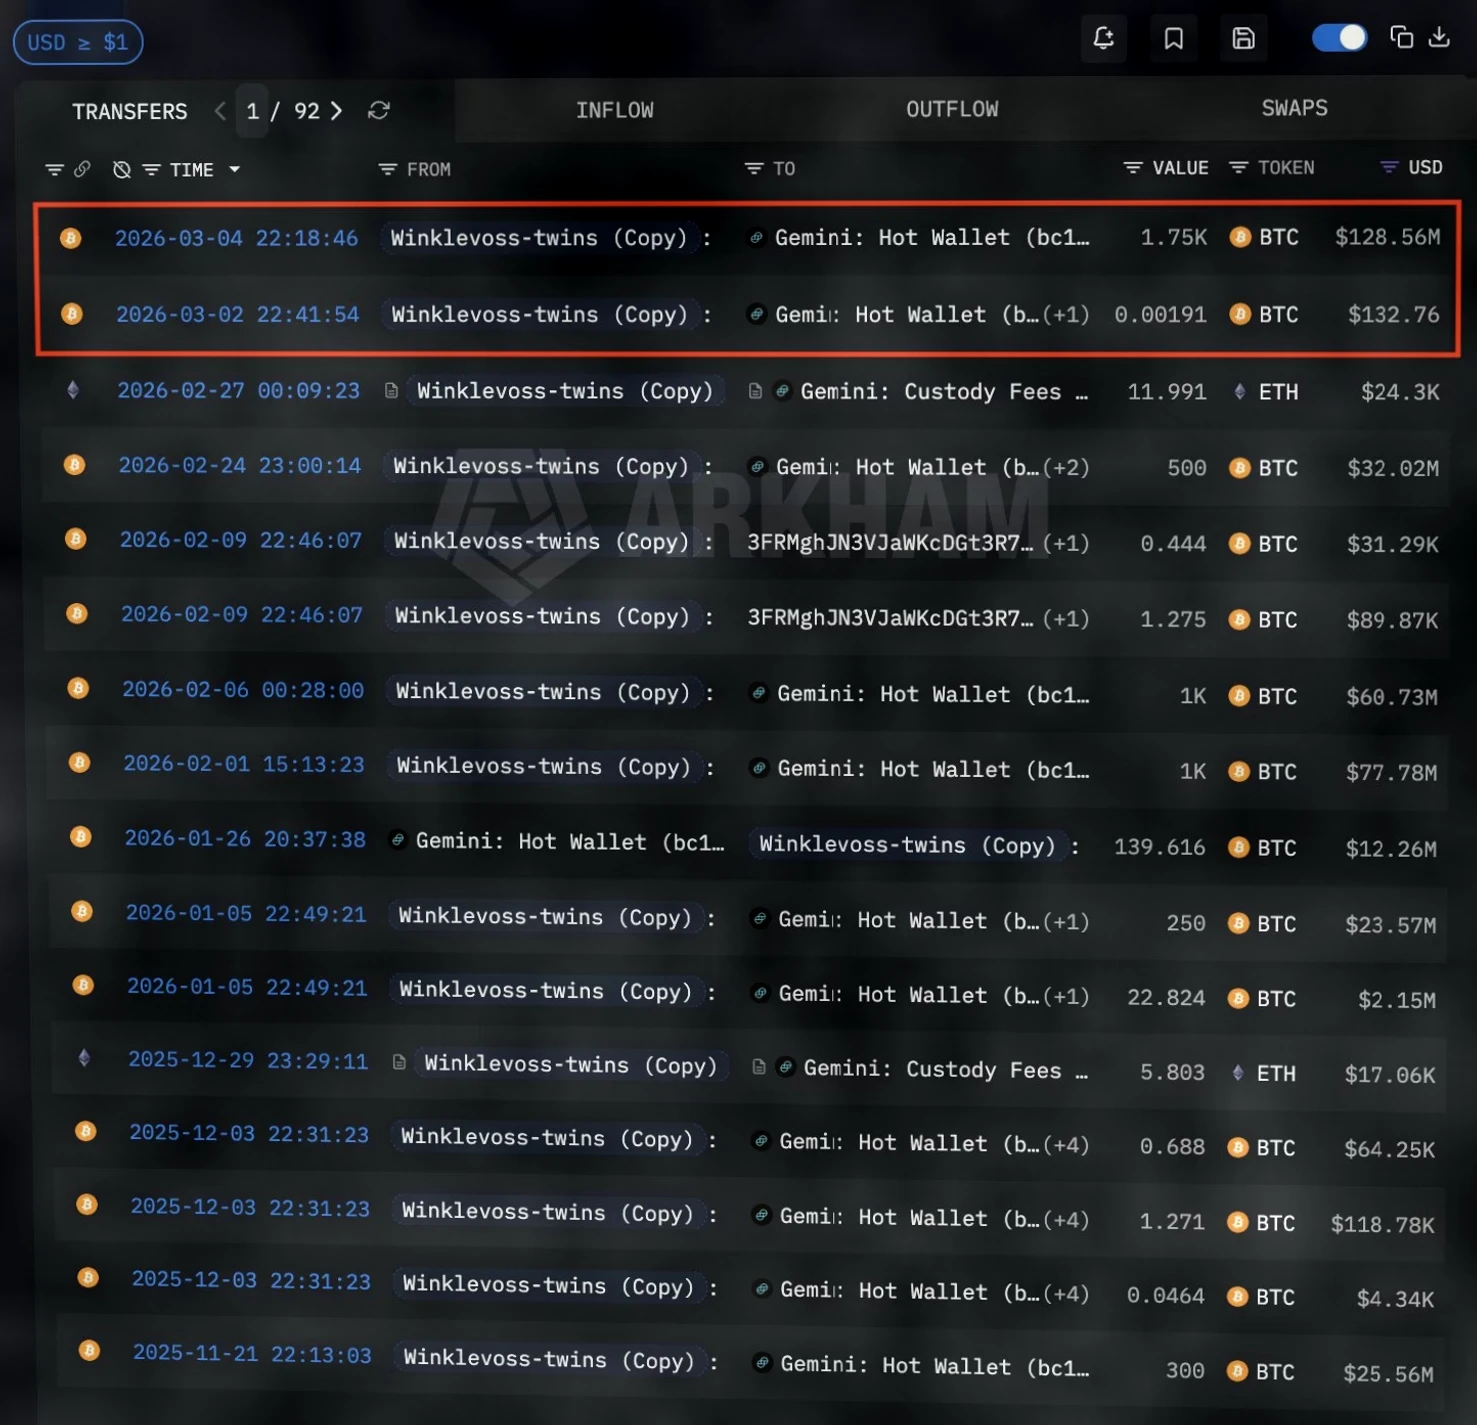Switch to the TRANSFERS tab

point(130,111)
